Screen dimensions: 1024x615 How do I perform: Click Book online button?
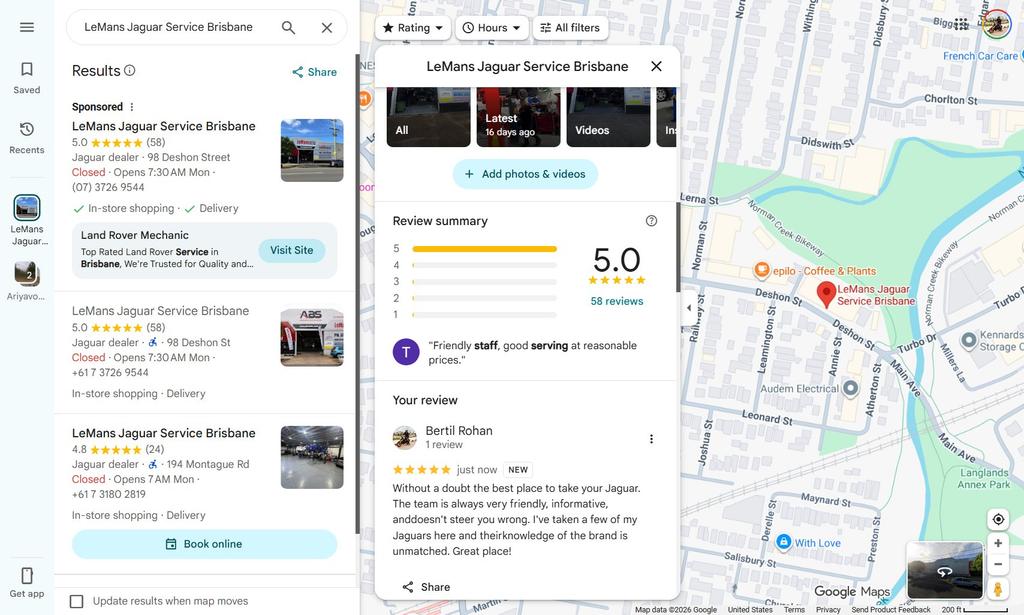click(x=204, y=544)
